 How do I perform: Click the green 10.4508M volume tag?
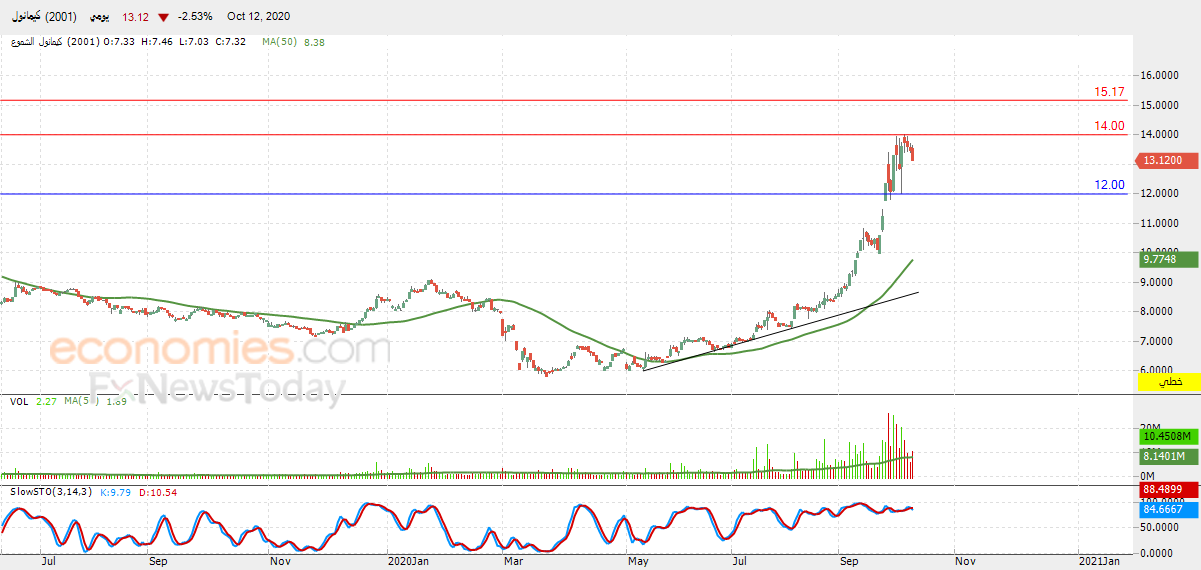(1165, 436)
